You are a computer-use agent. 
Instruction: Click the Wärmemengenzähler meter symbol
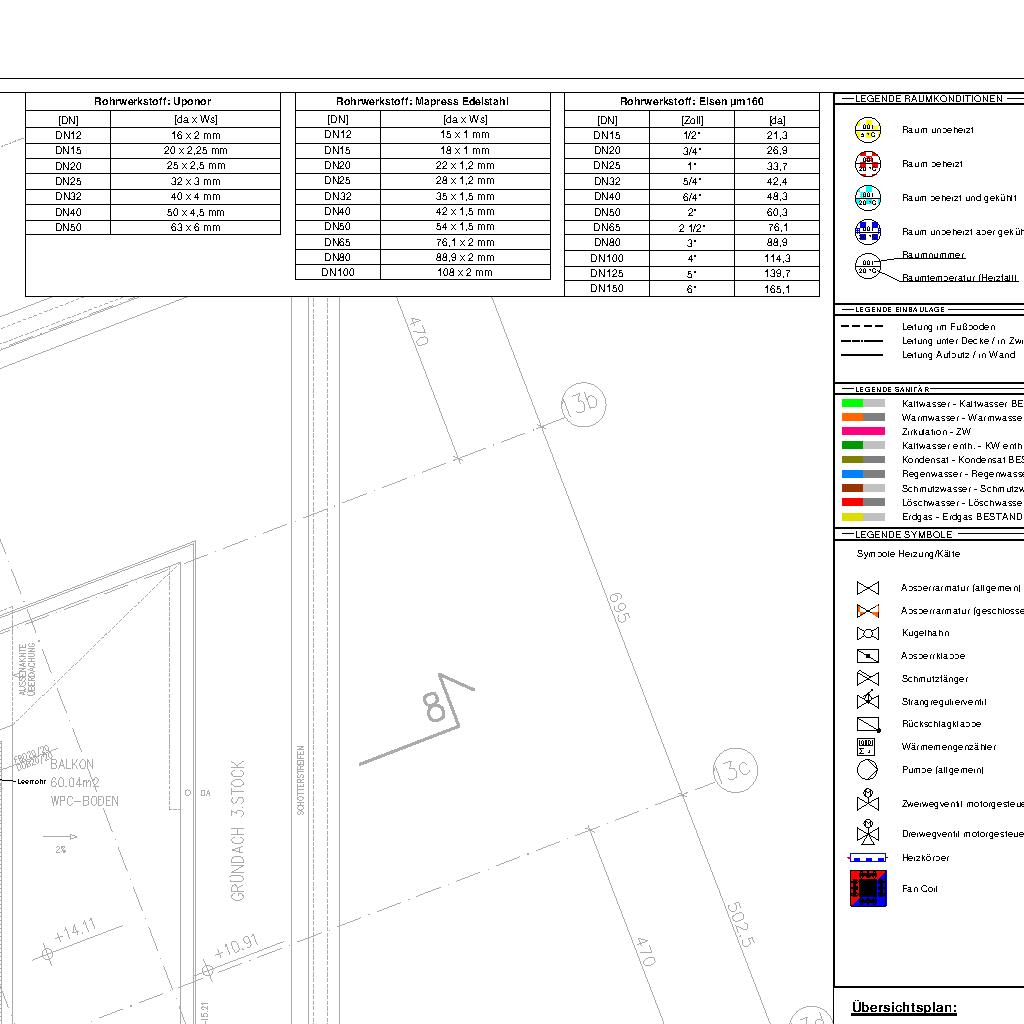[x=867, y=746]
